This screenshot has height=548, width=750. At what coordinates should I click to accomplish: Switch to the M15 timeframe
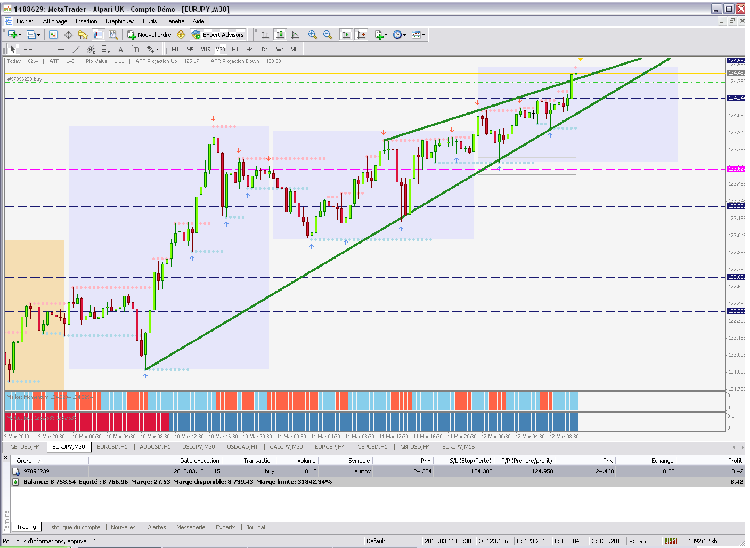coord(205,49)
